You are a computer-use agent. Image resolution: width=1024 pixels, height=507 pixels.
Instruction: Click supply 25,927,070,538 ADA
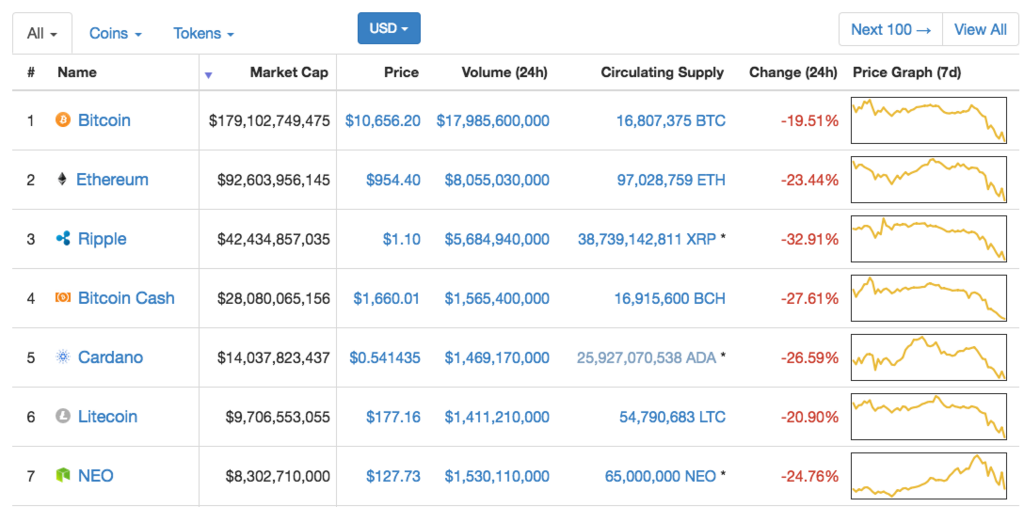(x=647, y=358)
